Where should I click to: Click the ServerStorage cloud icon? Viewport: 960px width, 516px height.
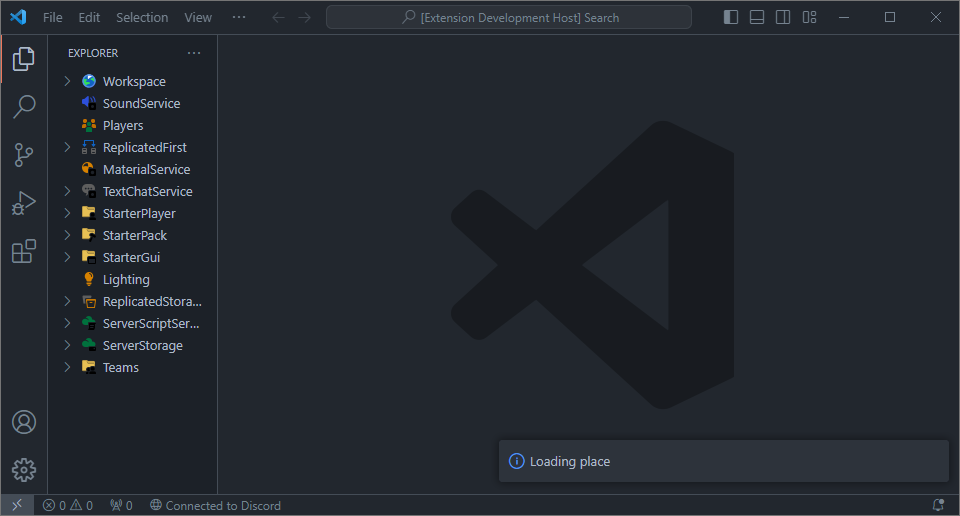[x=89, y=345]
